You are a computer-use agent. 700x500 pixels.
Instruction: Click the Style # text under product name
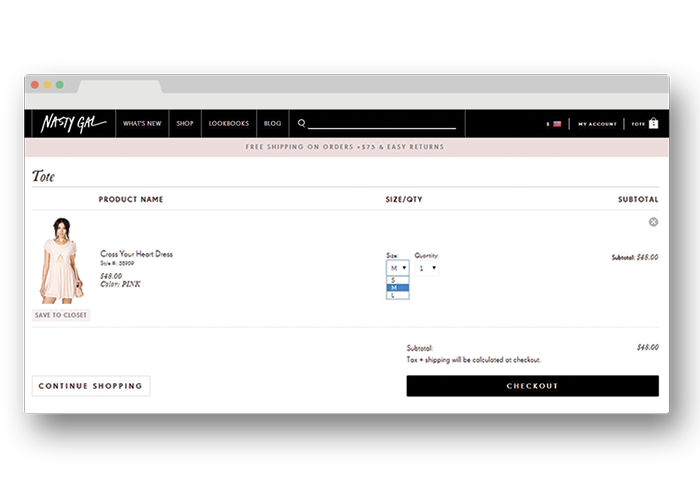tap(117, 263)
